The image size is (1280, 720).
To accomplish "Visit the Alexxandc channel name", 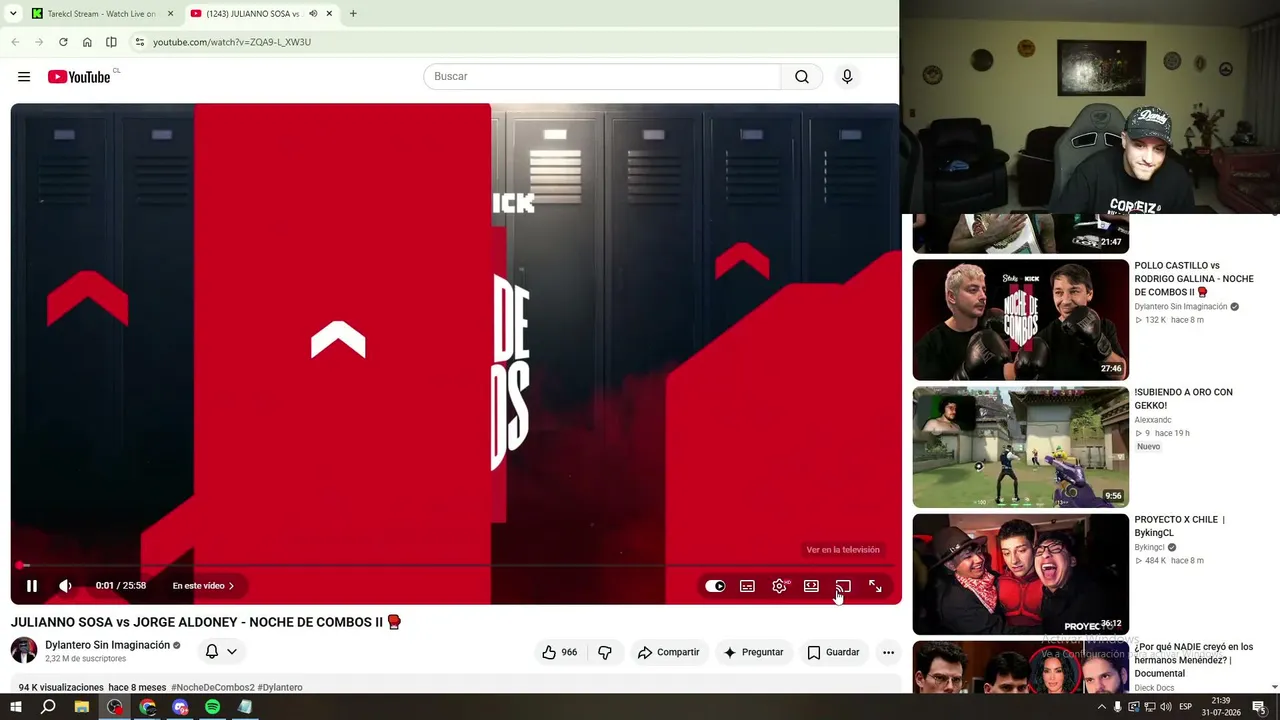I will pos(1153,420).
